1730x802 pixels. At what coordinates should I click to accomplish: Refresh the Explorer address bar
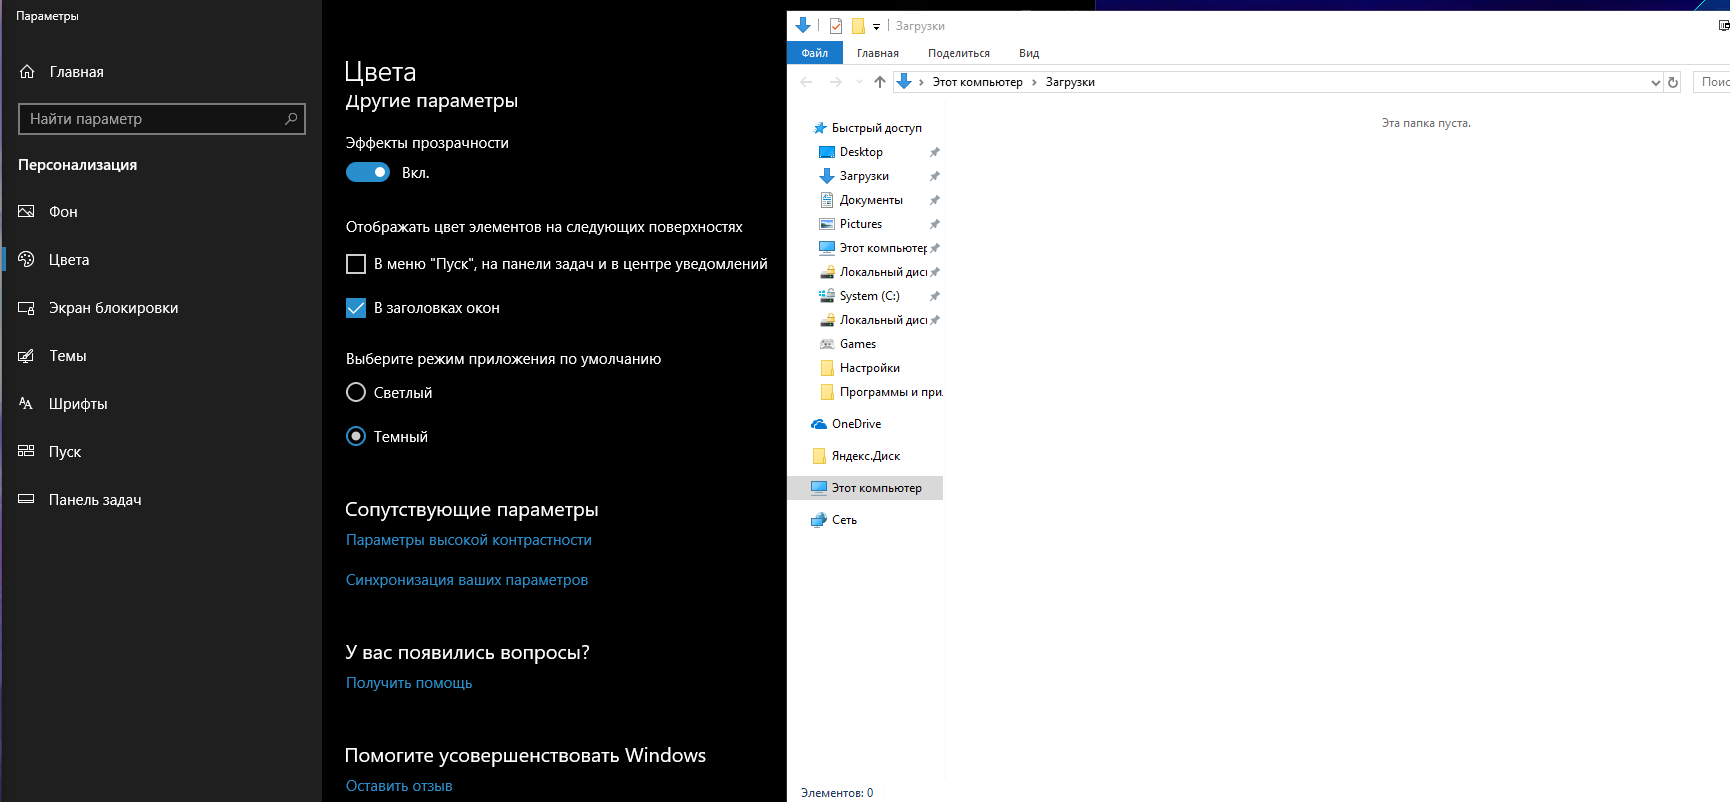pos(1673,82)
